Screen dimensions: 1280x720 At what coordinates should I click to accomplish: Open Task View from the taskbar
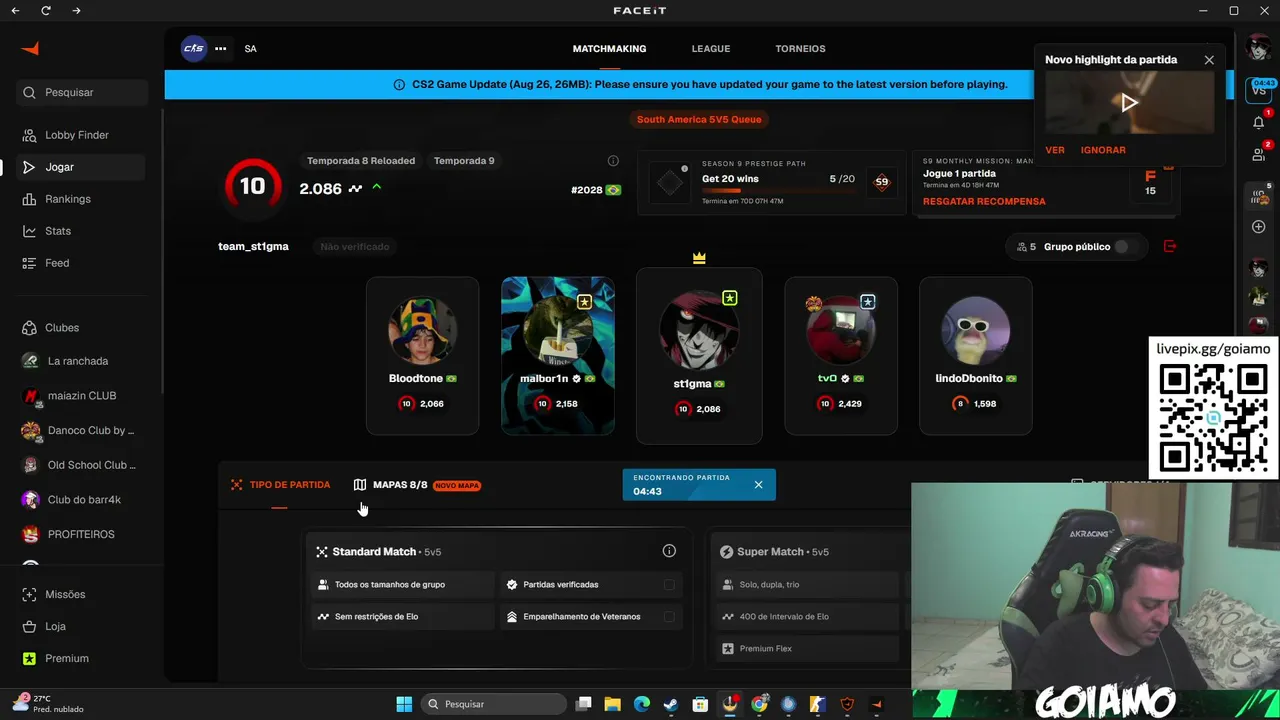click(583, 704)
